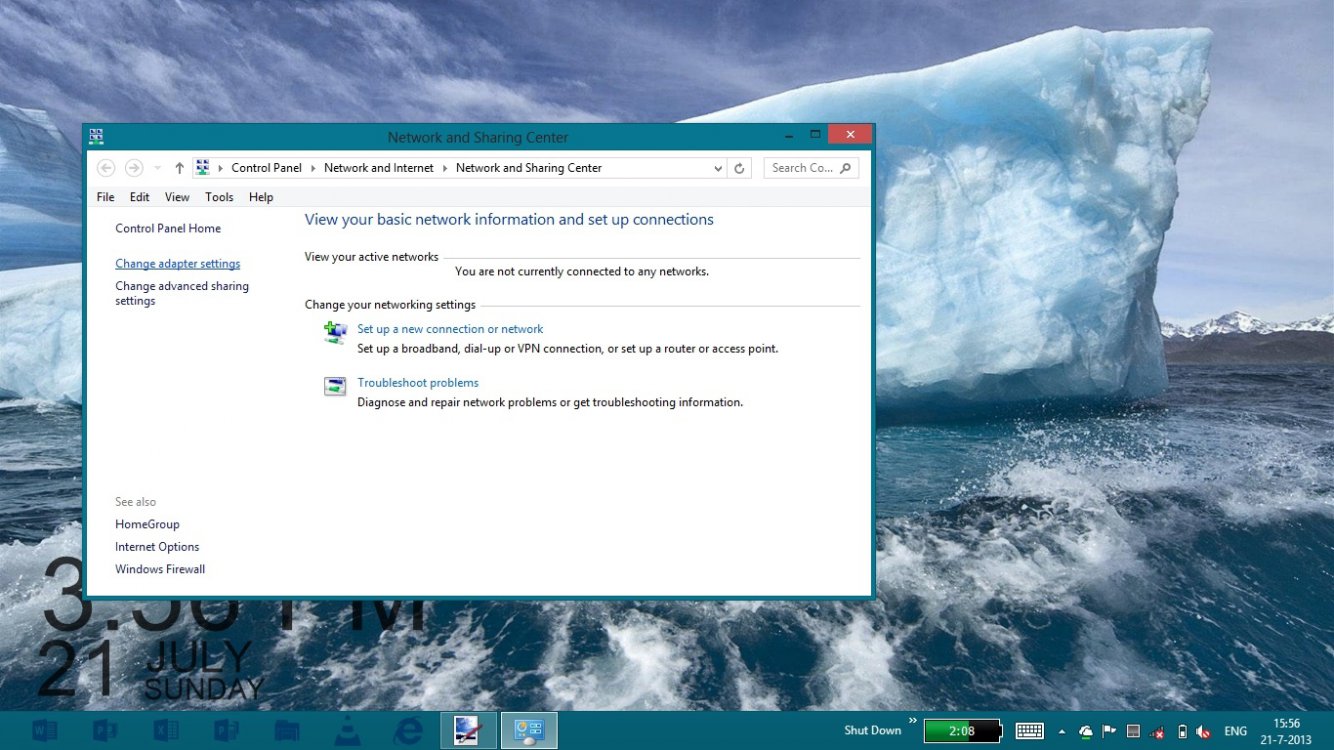Open File Explorer from the taskbar
This screenshot has width=1334, height=750.
click(x=287, y=731)
